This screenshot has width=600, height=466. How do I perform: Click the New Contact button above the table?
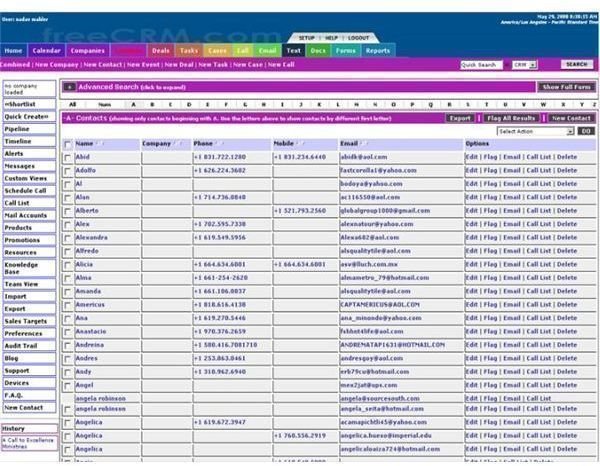tap(572, 118)
